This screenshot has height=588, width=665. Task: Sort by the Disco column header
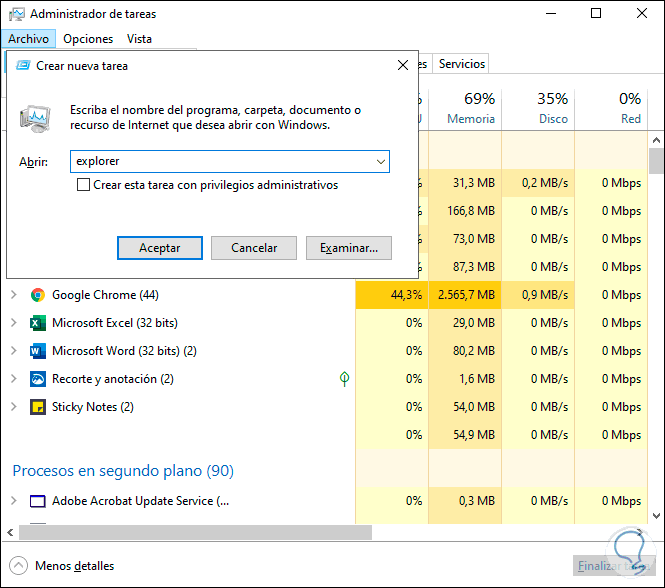[x=538, y=109]
